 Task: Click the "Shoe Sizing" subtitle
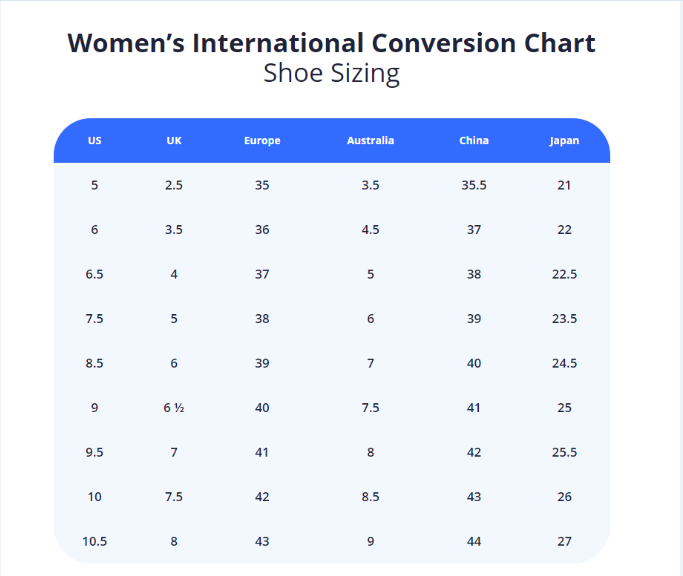331,74
